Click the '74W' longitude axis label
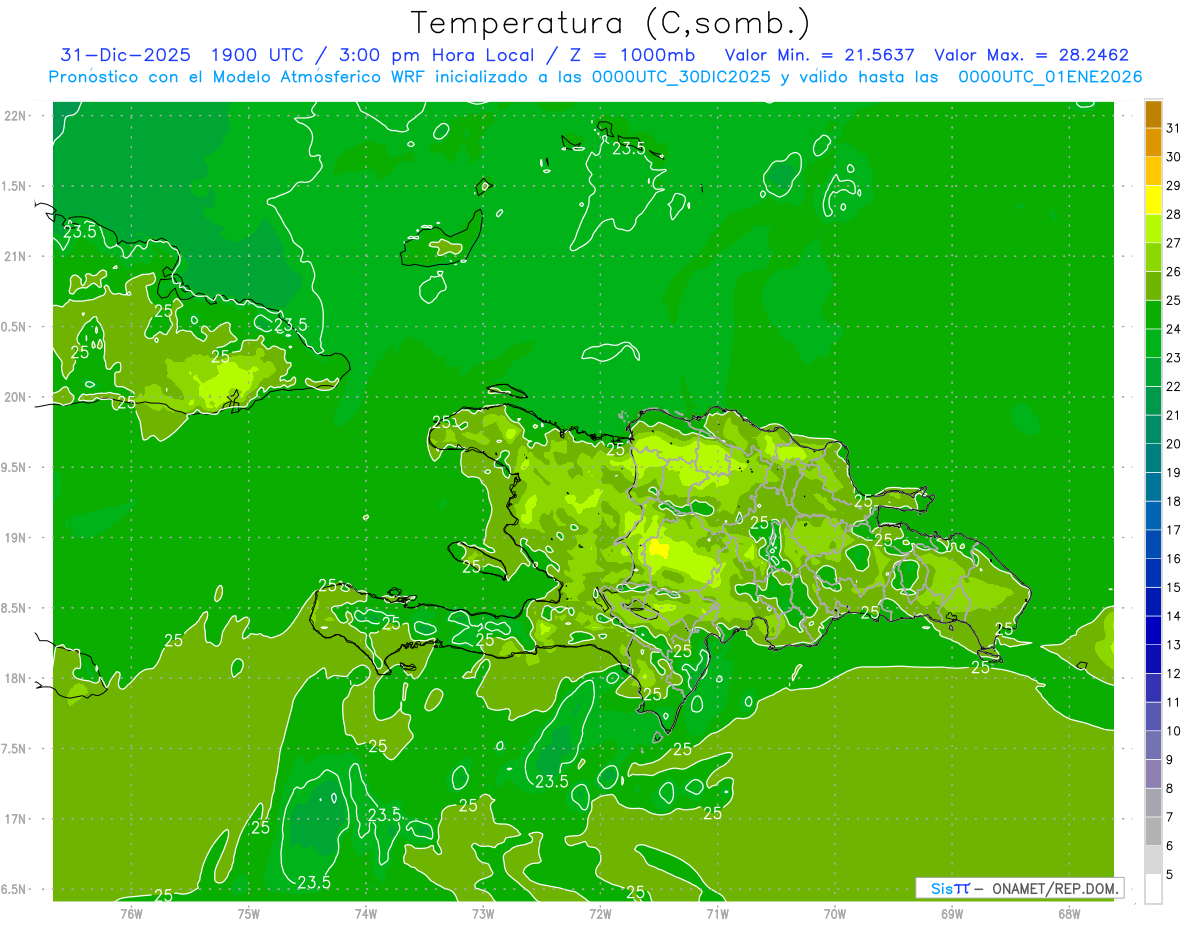The width and height of the screenshot is (1200, 927). [x=366, y=913]
